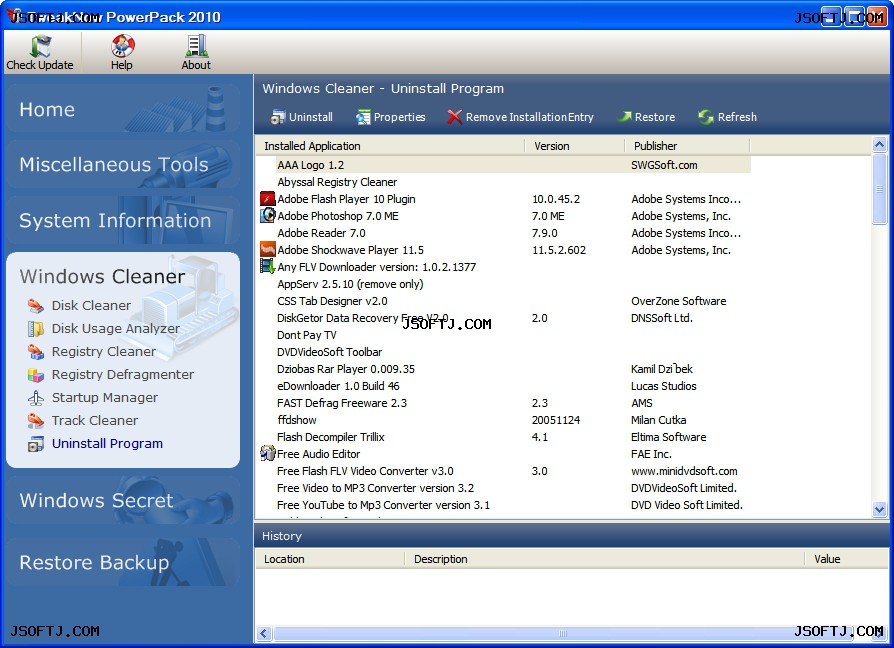This screenshot has width=894, height=648.
Task: Click the Startup Manager icon
Action: [36, 398]
